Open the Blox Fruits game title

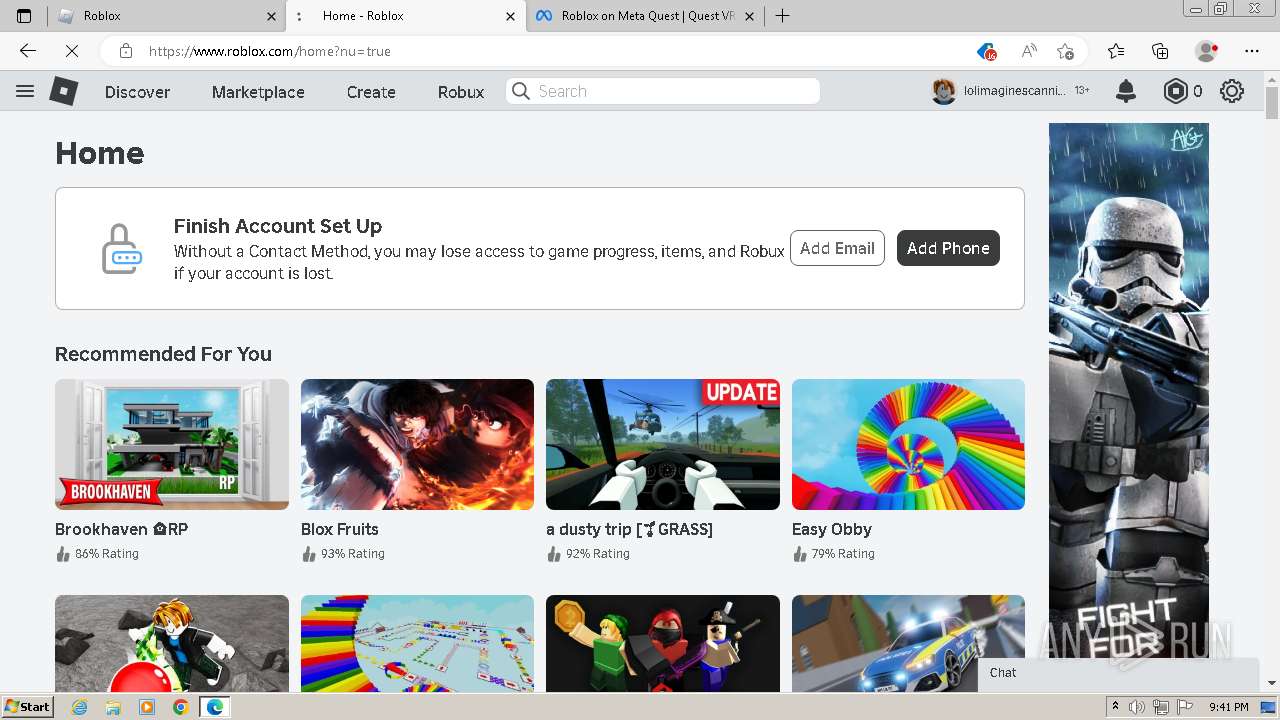[x=340, y=529]
